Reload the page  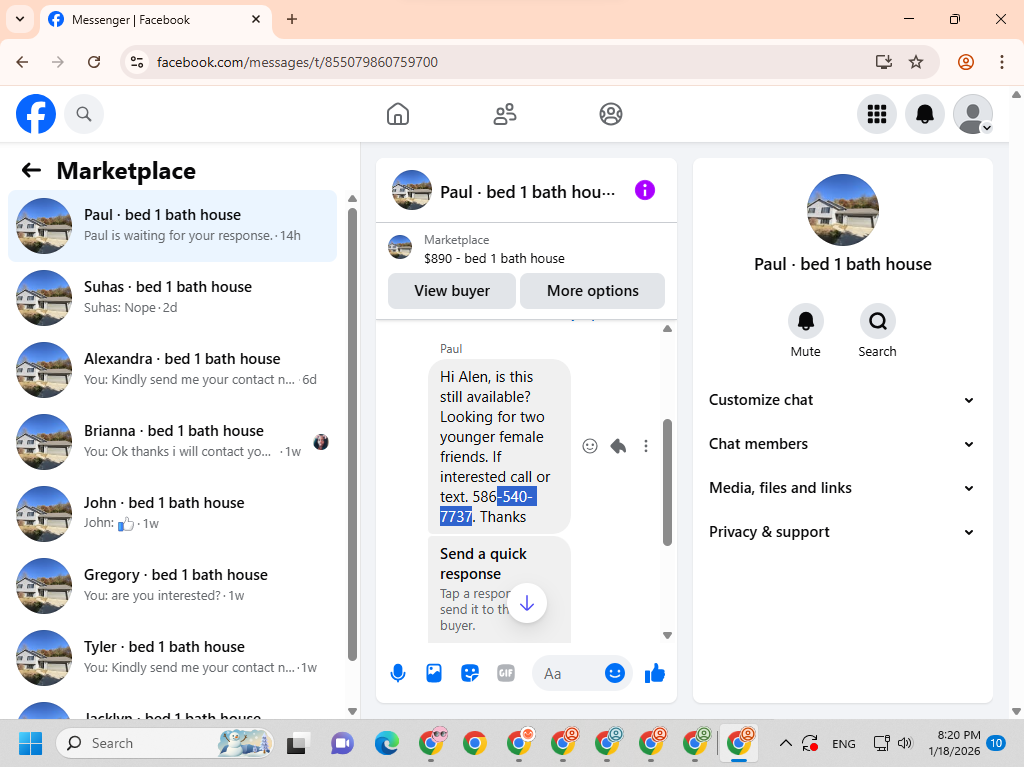pos(94,62)
